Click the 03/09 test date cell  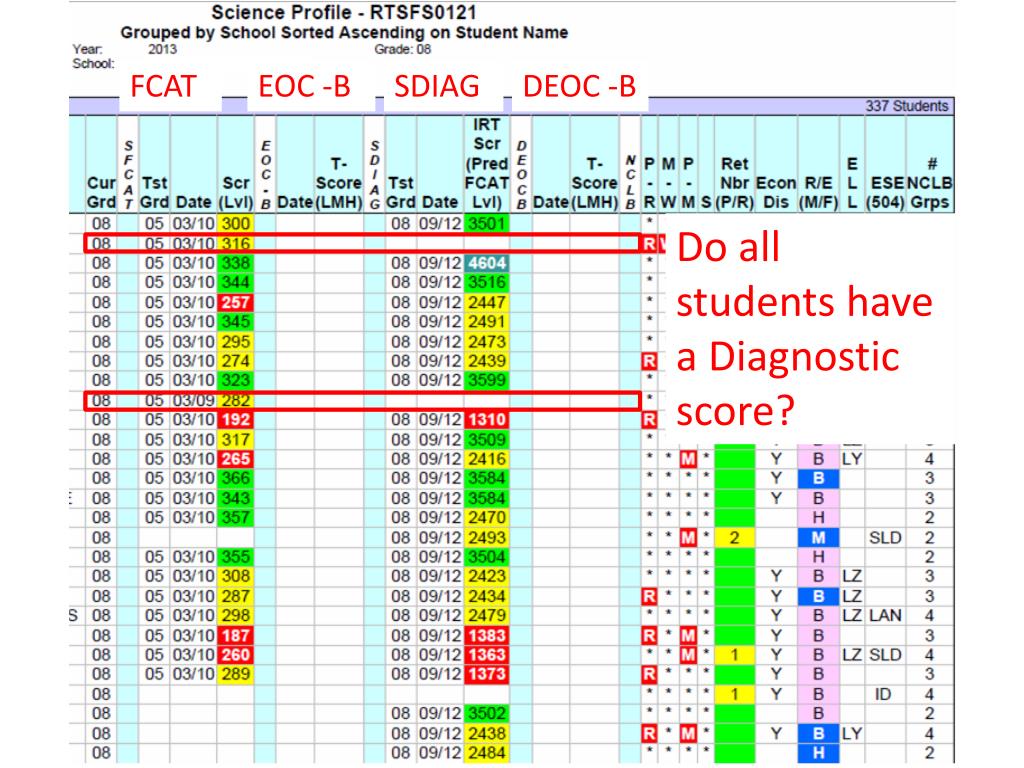(193, 400)
